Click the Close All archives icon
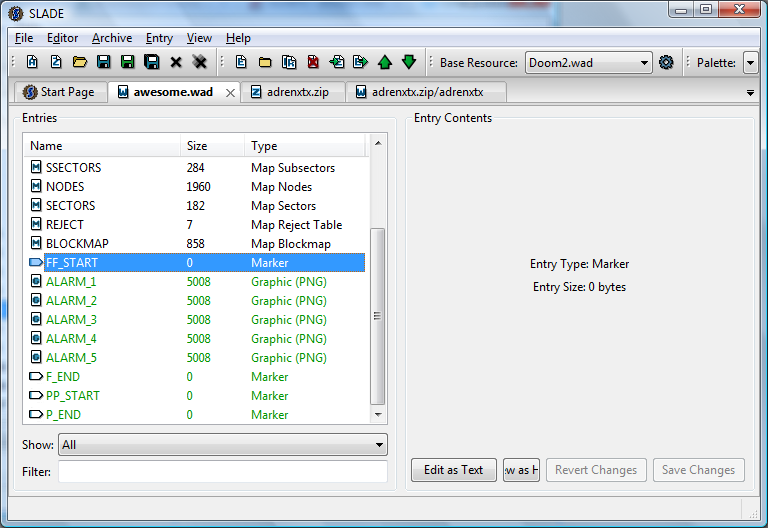This screenshot has width=768, height=528. (199, 62)
